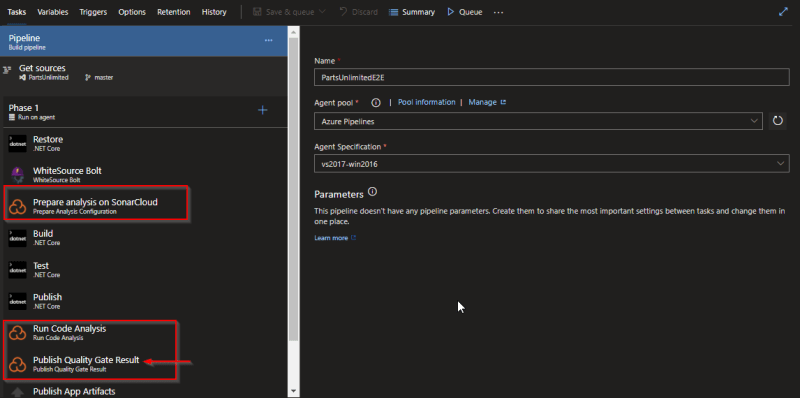Viewport: 800px width, 398px height.
Task: Refresh the agent pool list
Action: pyautogui.click(x=778, y=121)
